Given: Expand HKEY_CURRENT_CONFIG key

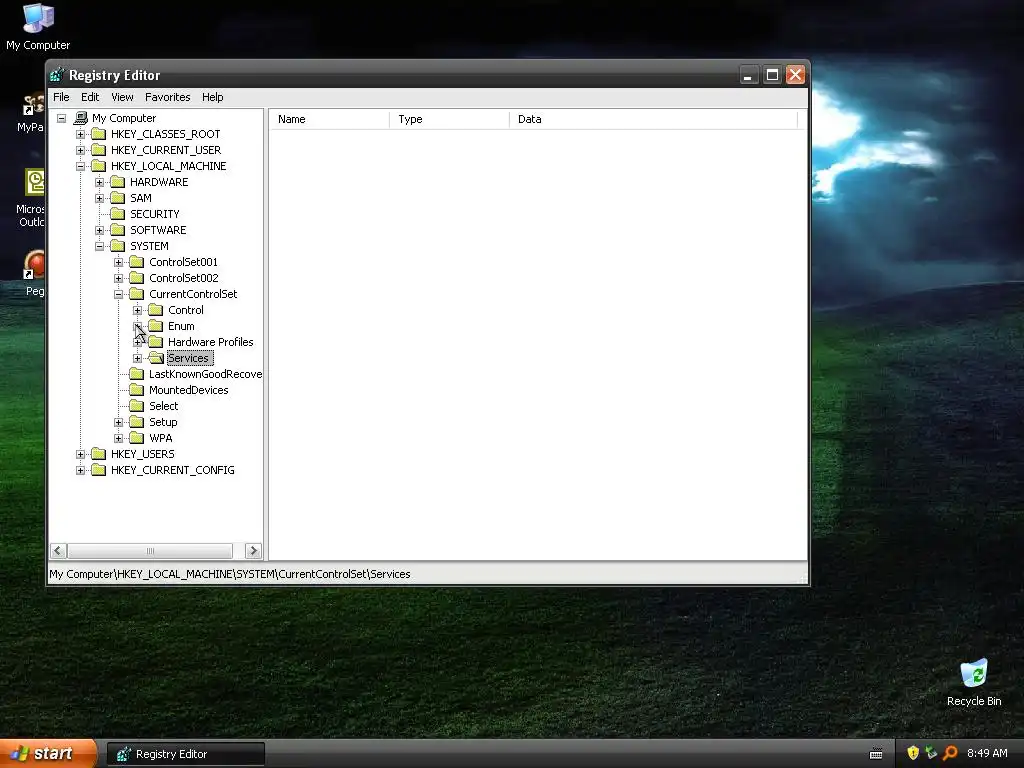Looking at the screenshot, I should tap(80, 470).
